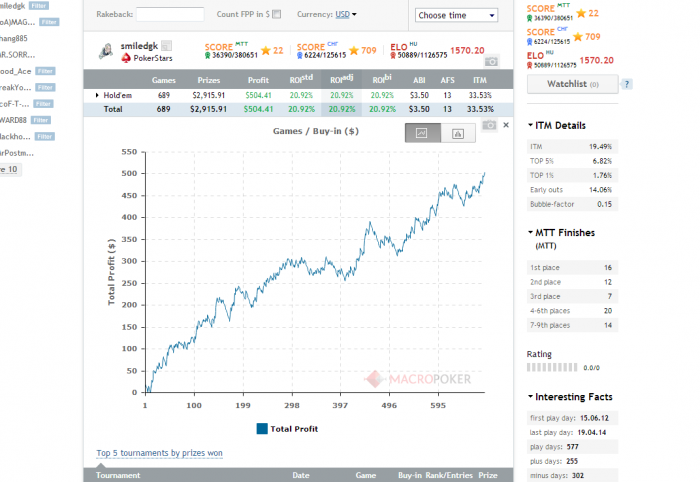700x482 pixels.
Task: Click the Filter button next to ood_Ace
Action: (45, 71)
